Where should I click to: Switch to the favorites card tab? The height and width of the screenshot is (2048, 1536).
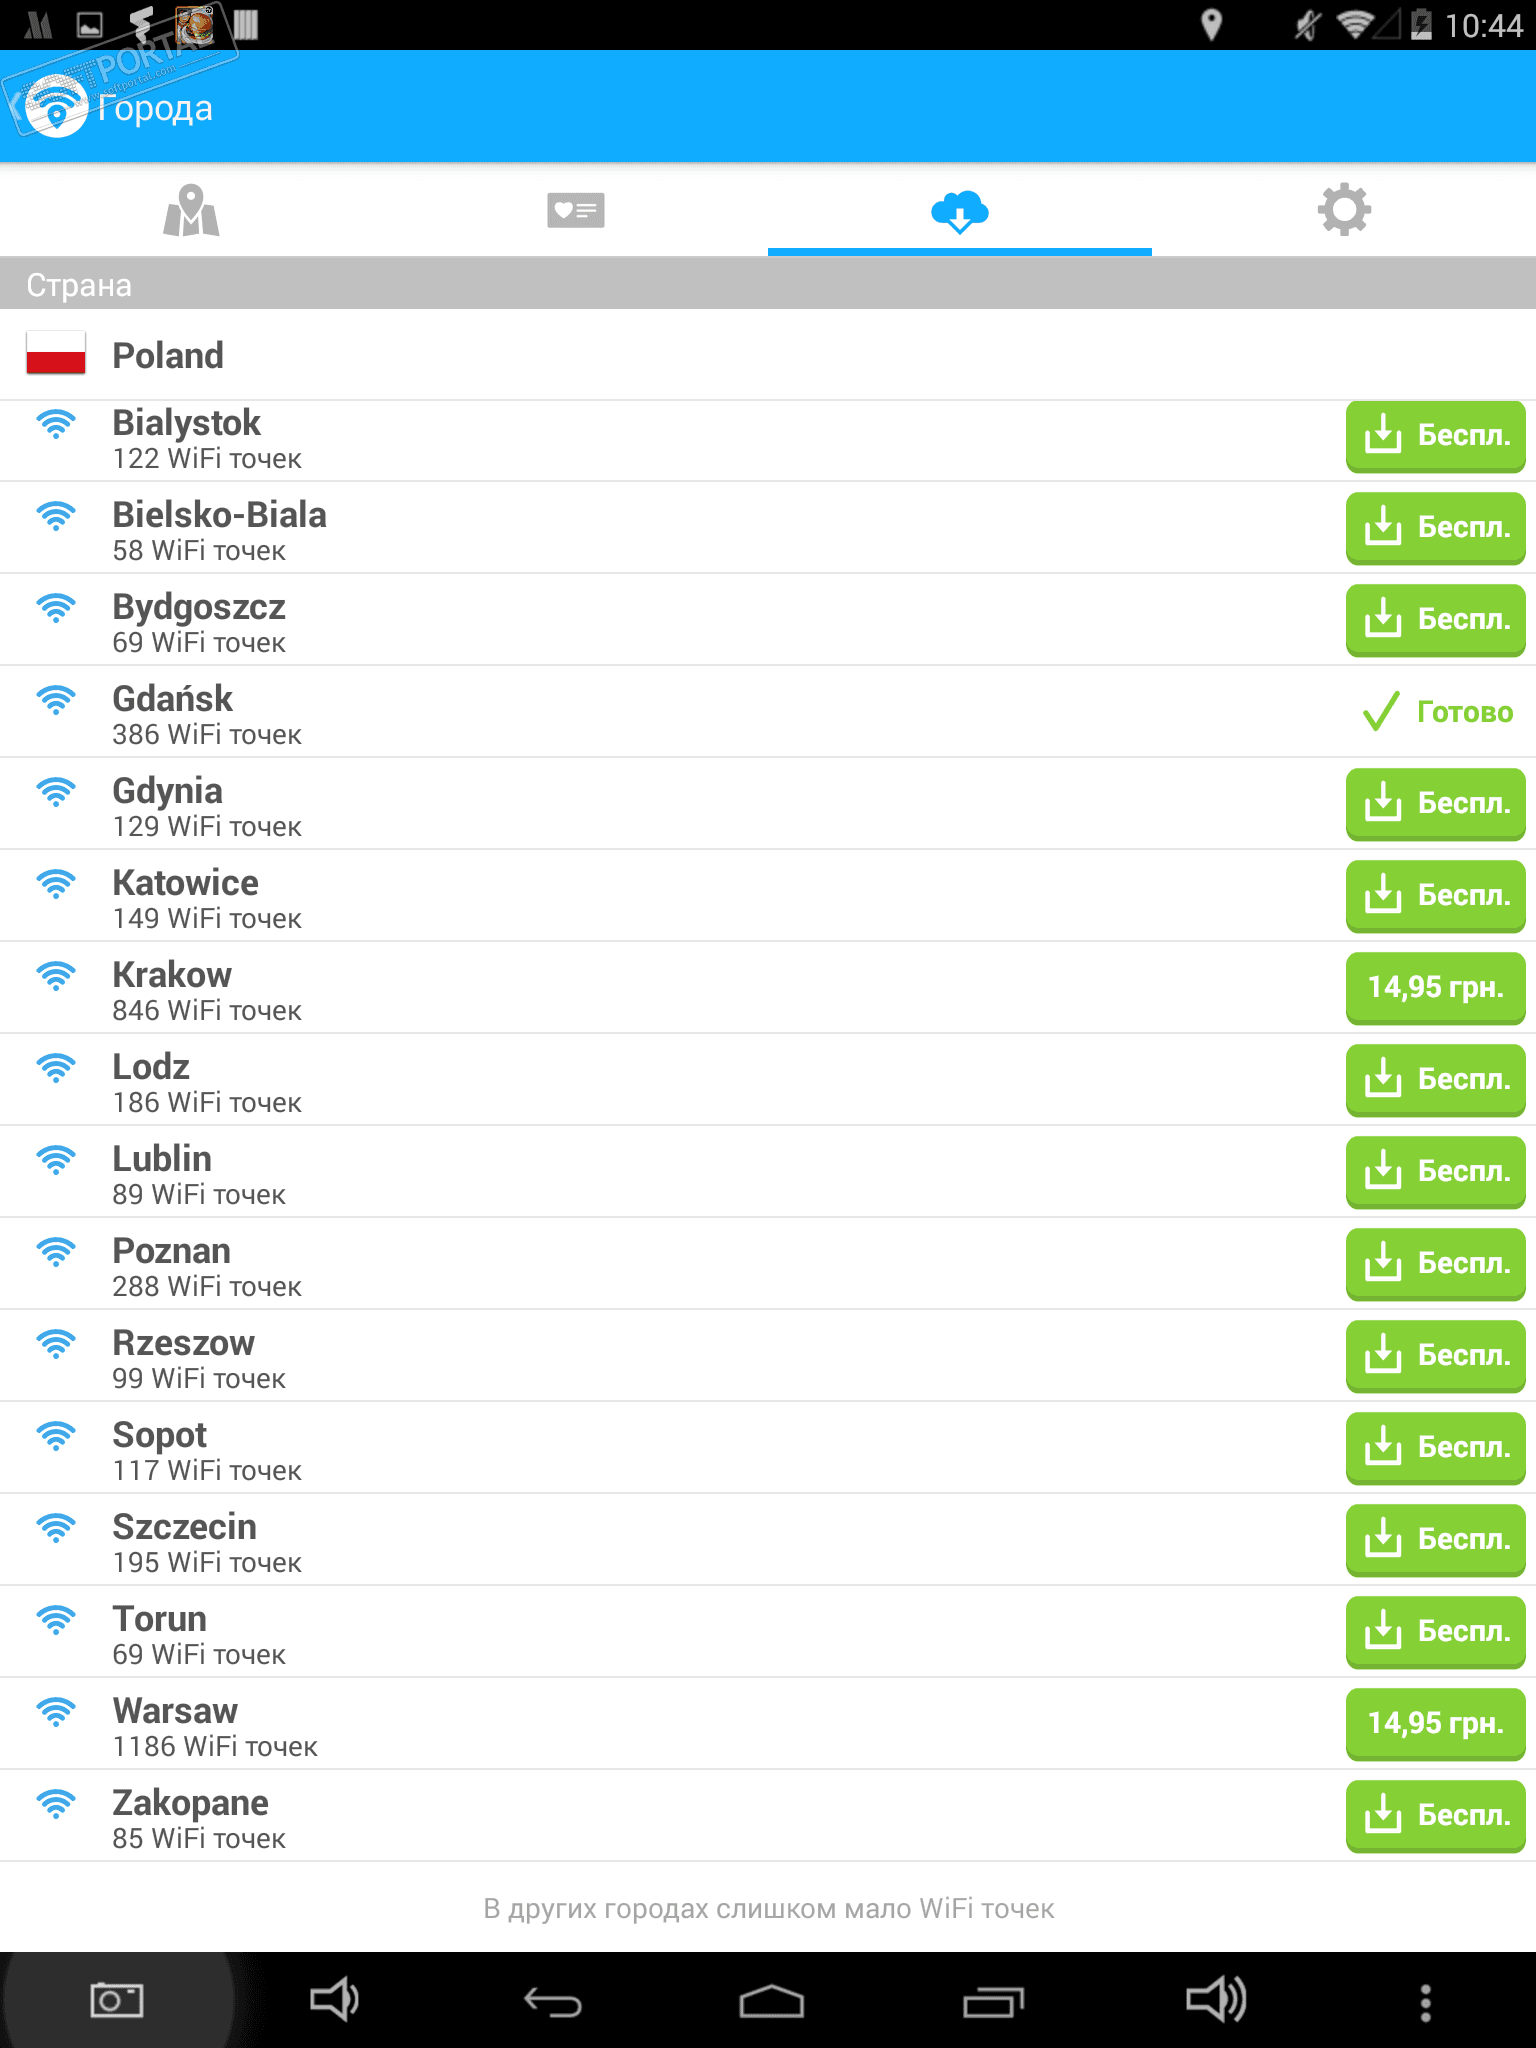point(575,210)
